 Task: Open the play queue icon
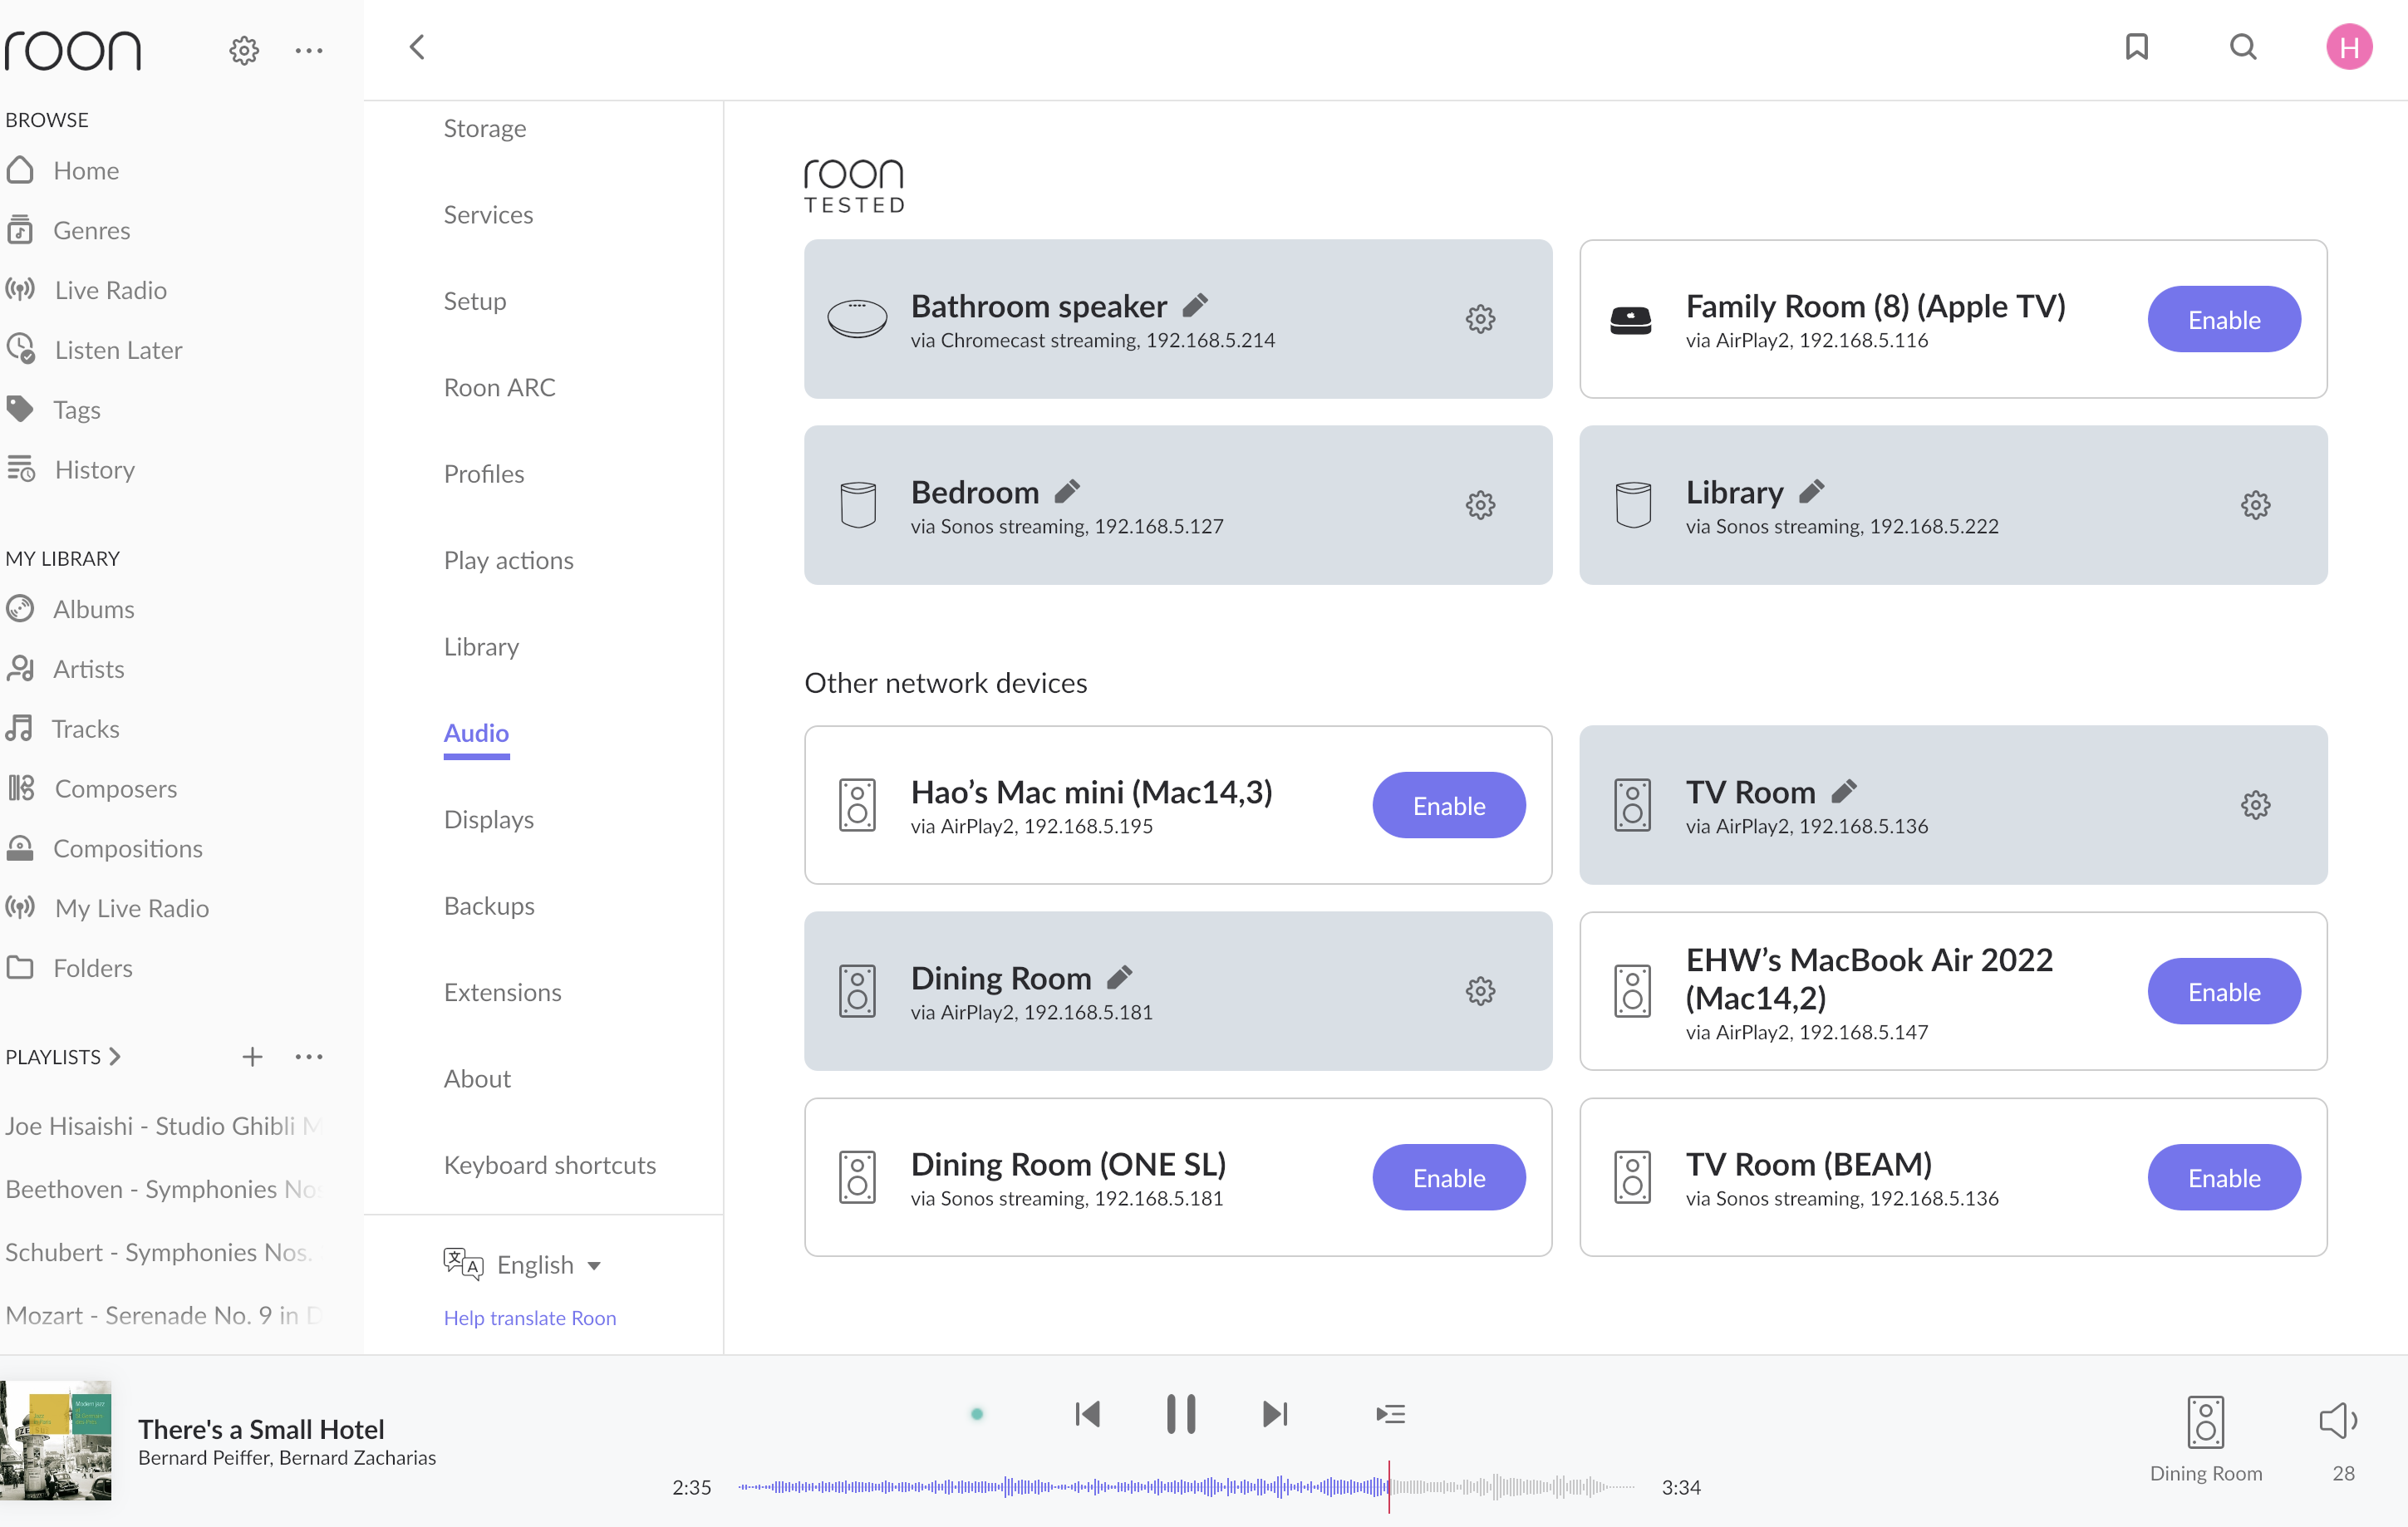[1390, 1414]
